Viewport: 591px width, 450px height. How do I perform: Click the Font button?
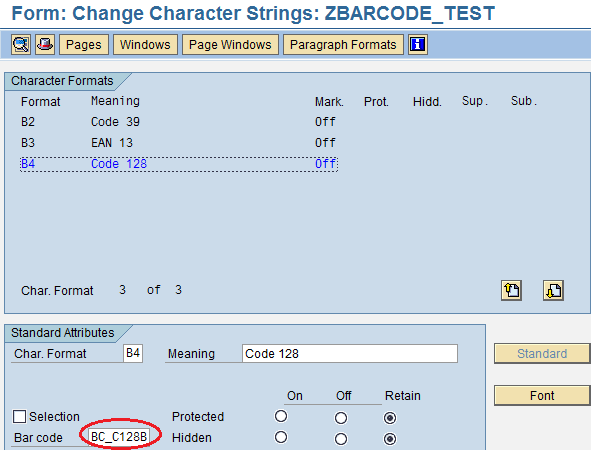click(x=542, y=395)
